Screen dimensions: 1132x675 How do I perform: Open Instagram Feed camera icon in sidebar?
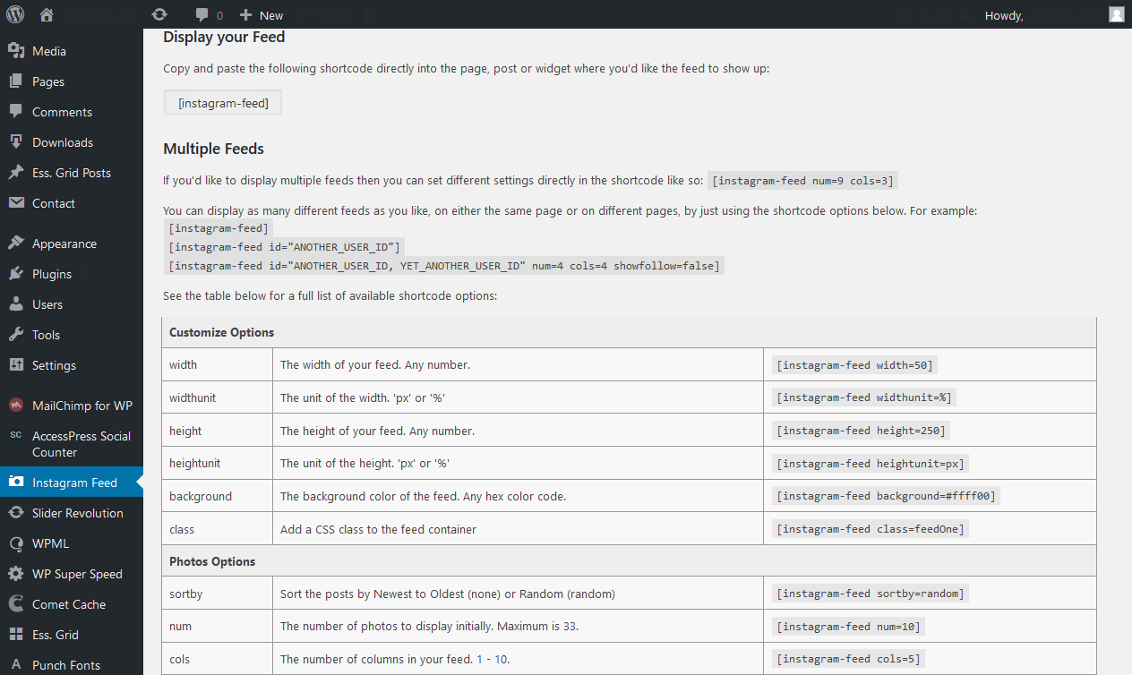tap(16, 482)
